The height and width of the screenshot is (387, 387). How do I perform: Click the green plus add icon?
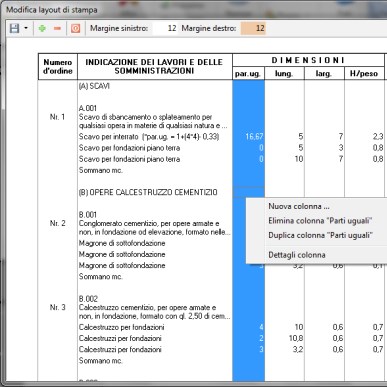tap(42, 28)
